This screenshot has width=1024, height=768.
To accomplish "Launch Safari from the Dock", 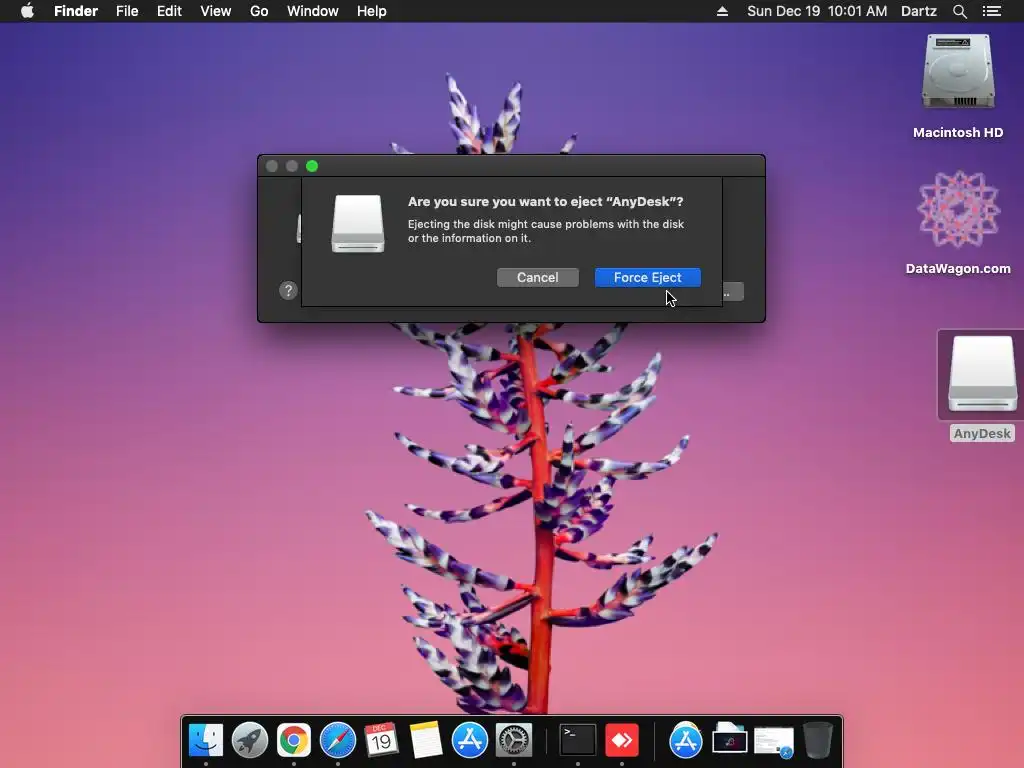I will click(x=338, y=741).
